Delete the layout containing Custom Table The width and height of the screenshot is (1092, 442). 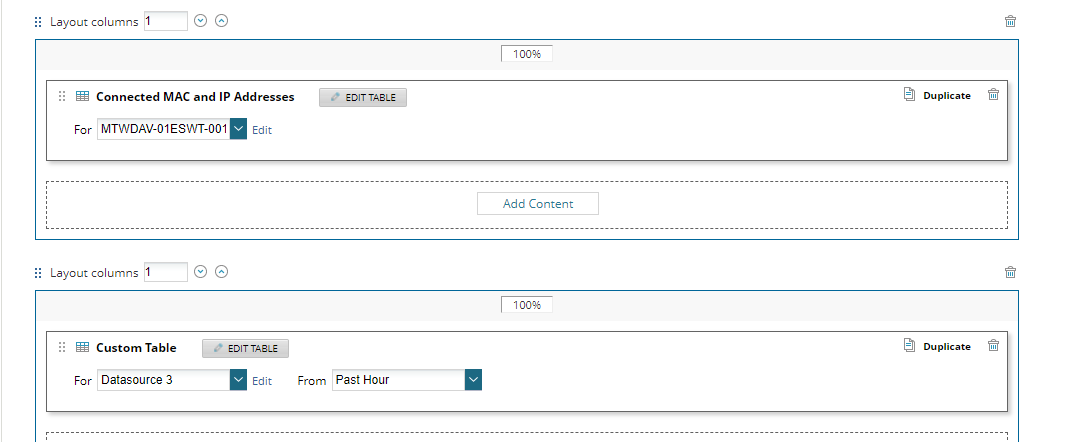point(1010,272)
